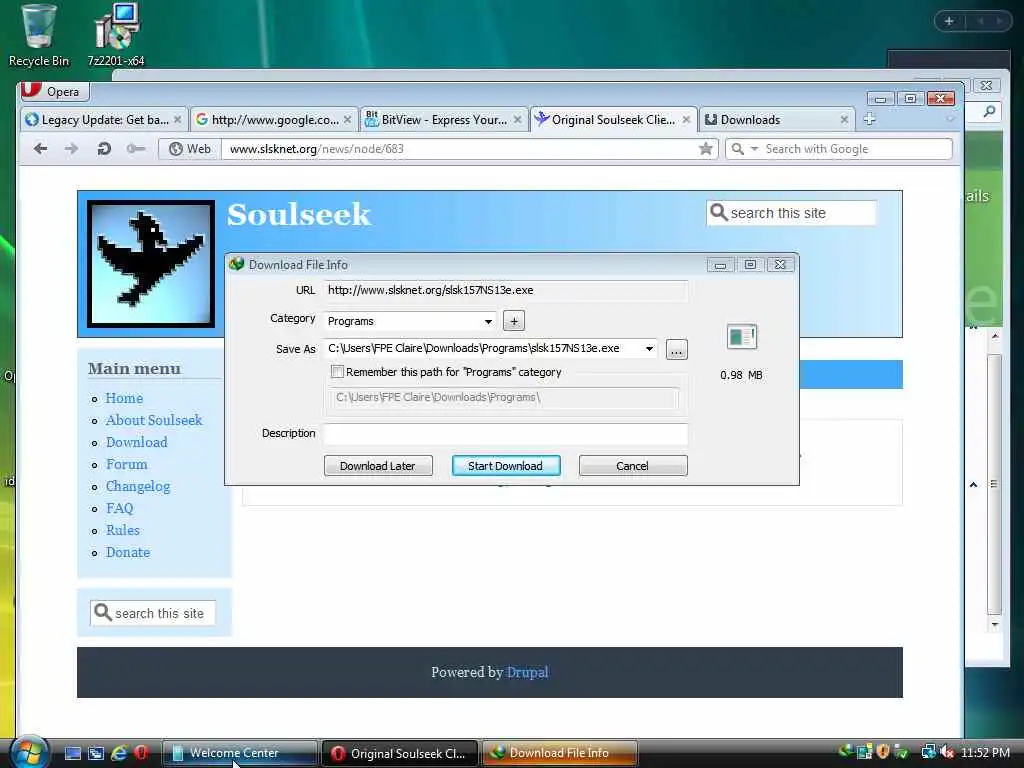Follow the Drupal footer link
The height and width of the screenshot is (768, 1024).
click(527, 672)
